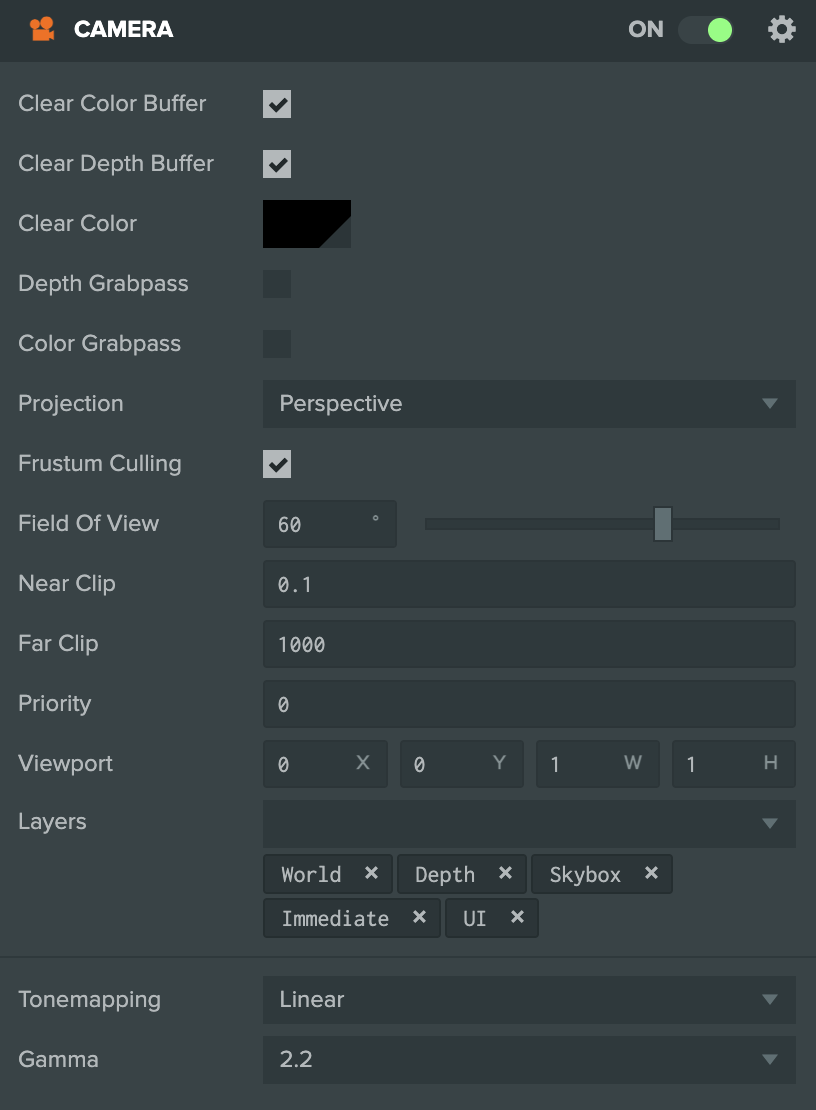Click the orange camera component icon
This screenshot has height=1110, width=816.
[42, 29]
